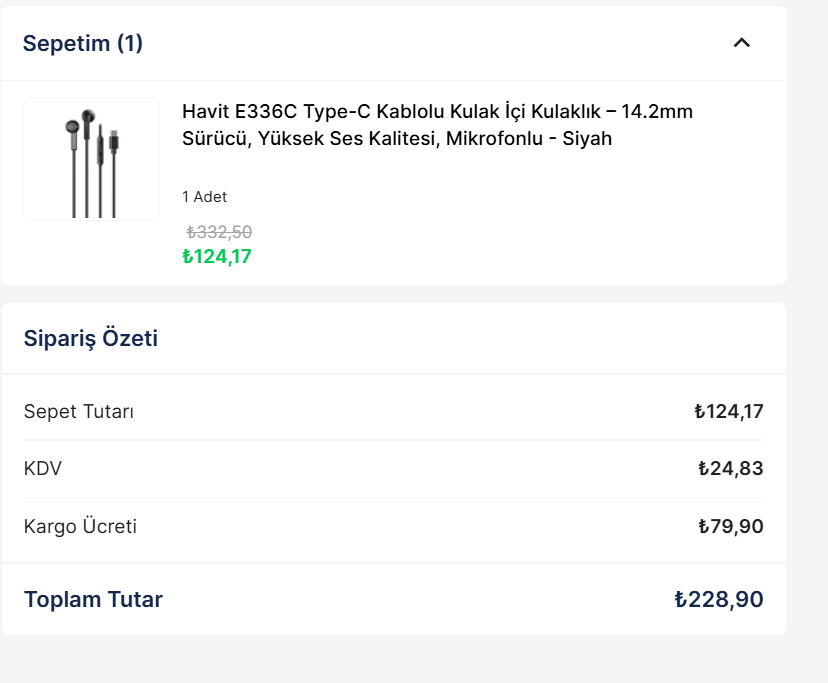Select the Toplam Tutar label

click(x=93, y=599)
